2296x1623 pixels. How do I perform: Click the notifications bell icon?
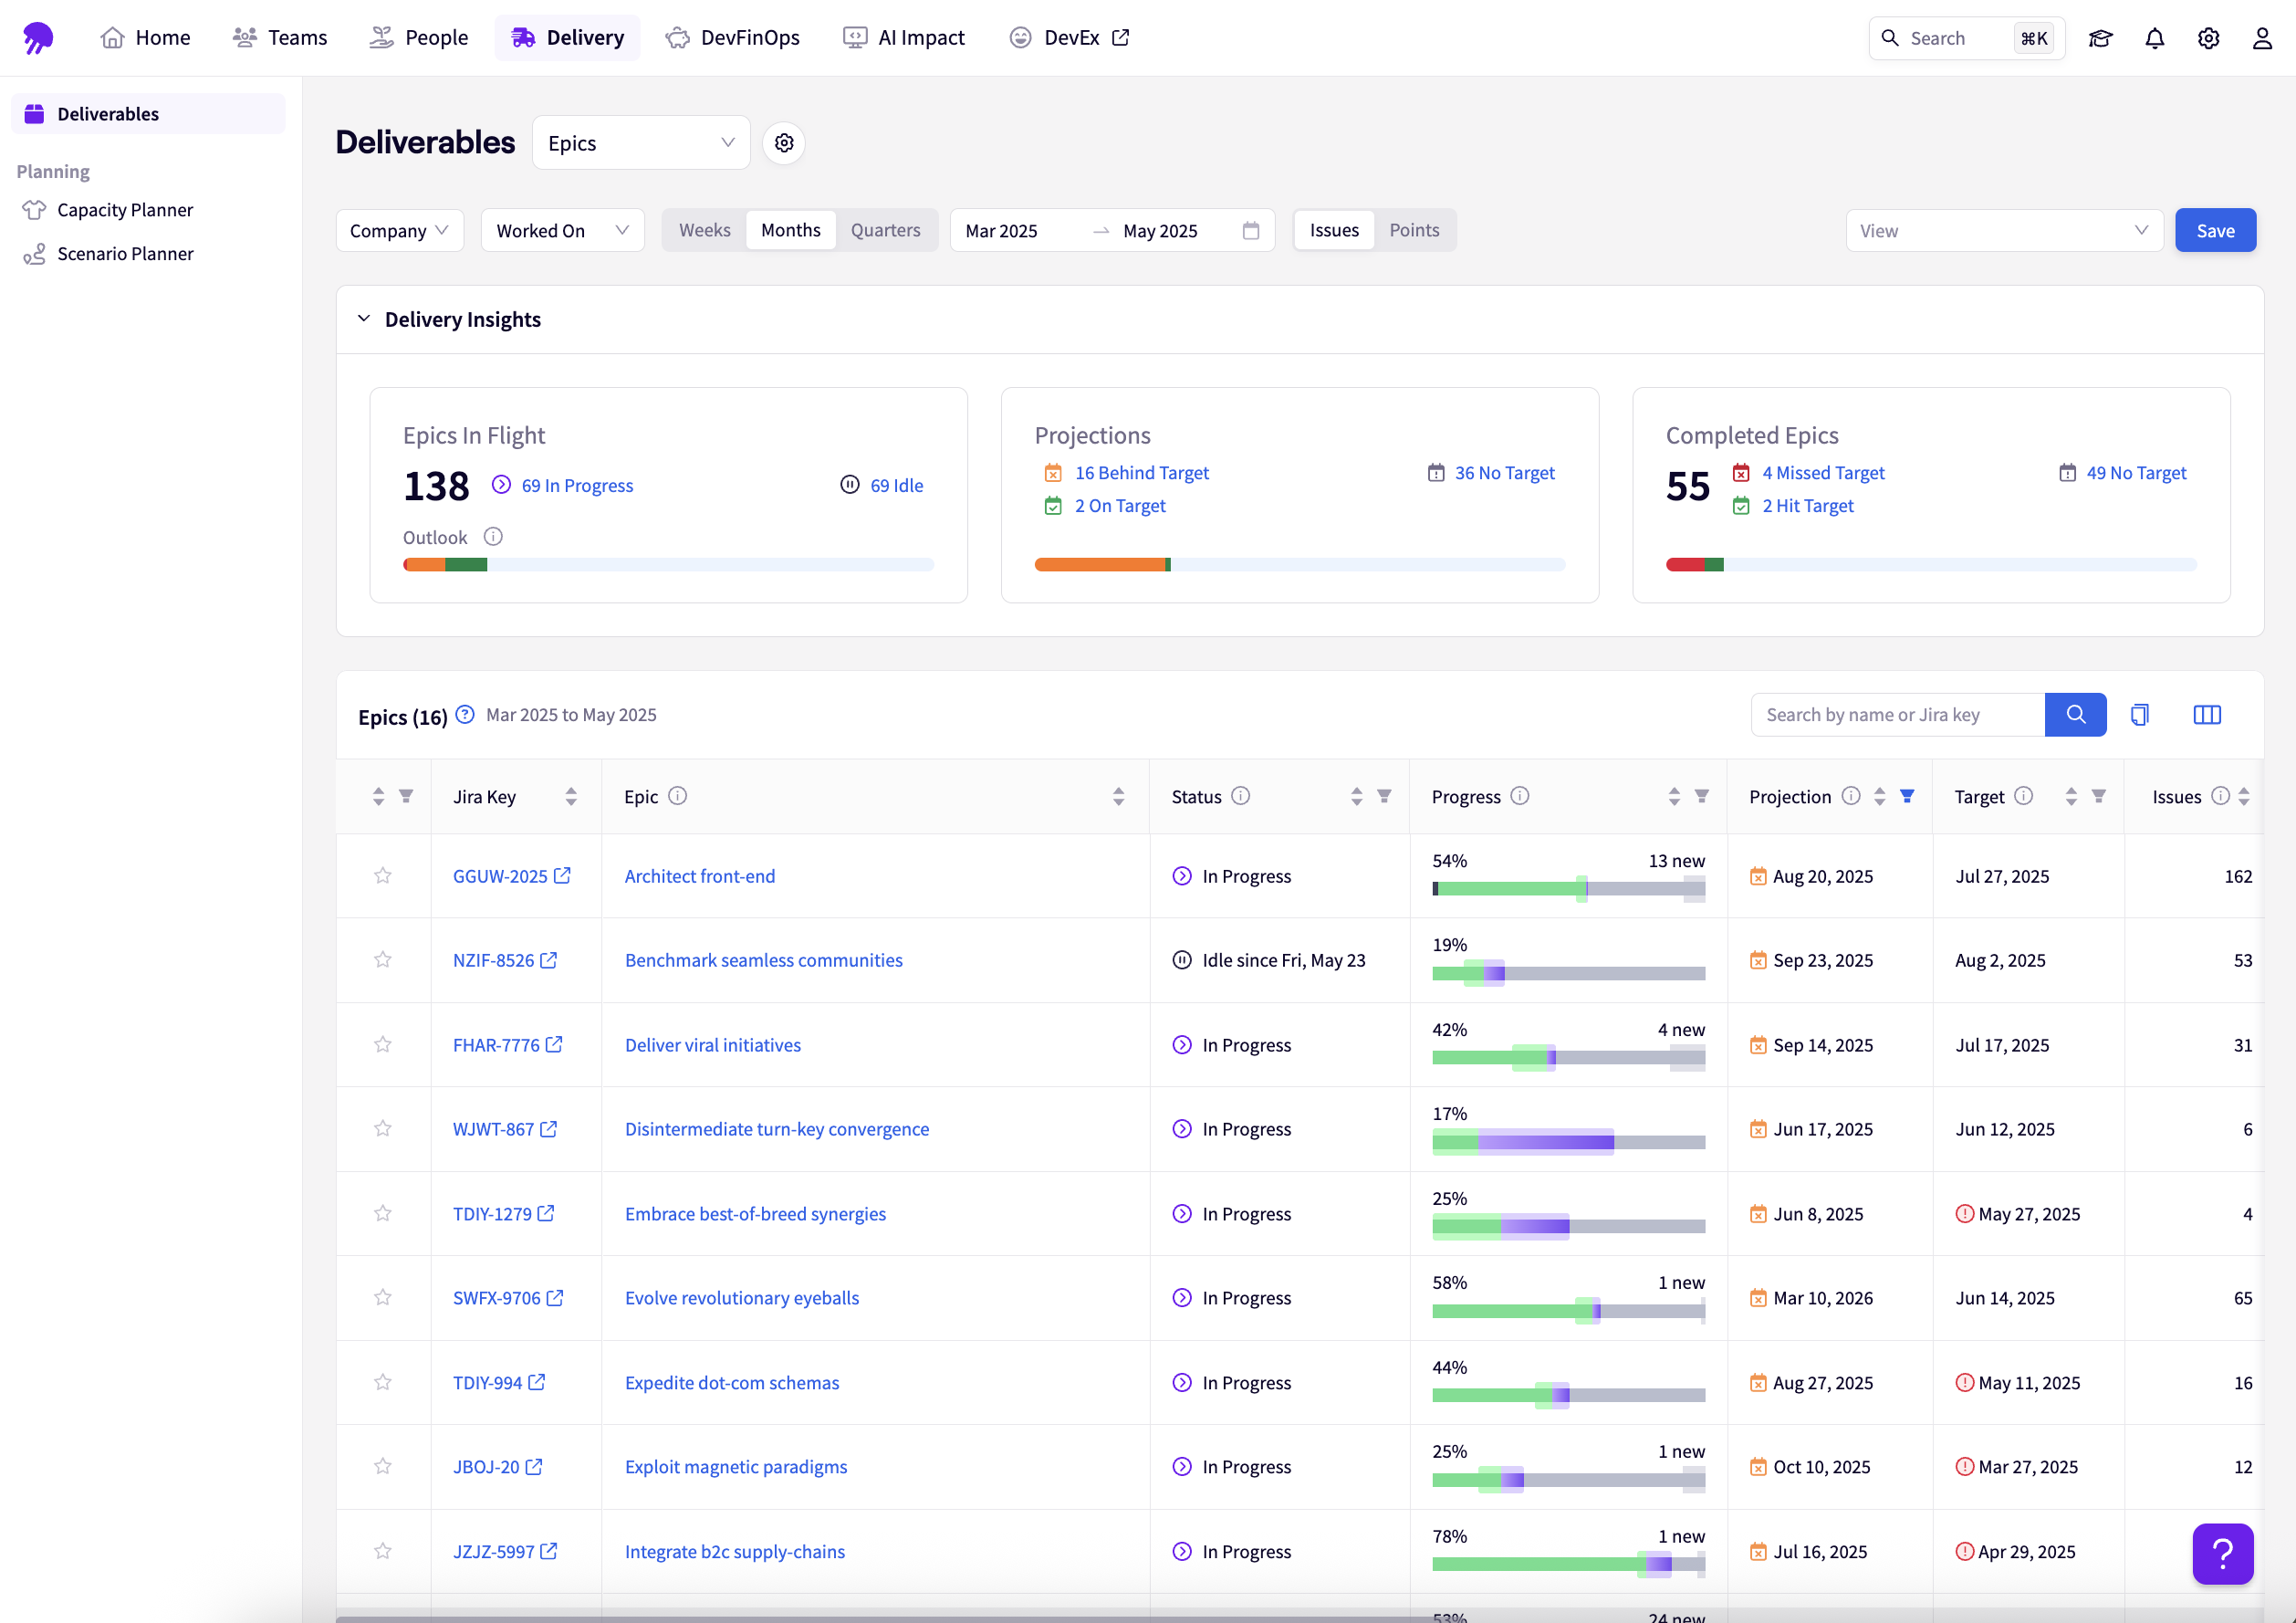(x=2154, y=38)
